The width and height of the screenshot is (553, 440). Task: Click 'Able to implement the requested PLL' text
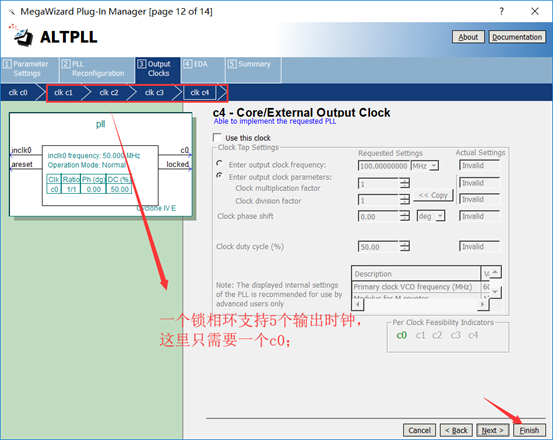click(275, 121)
